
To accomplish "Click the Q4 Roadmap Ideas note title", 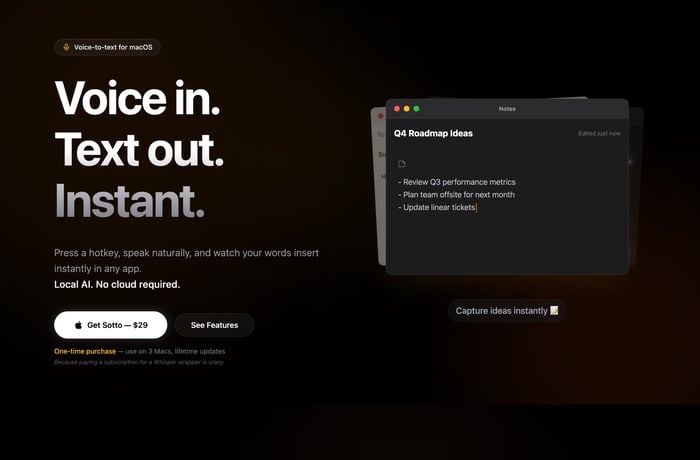I will (x=433, y=133).
